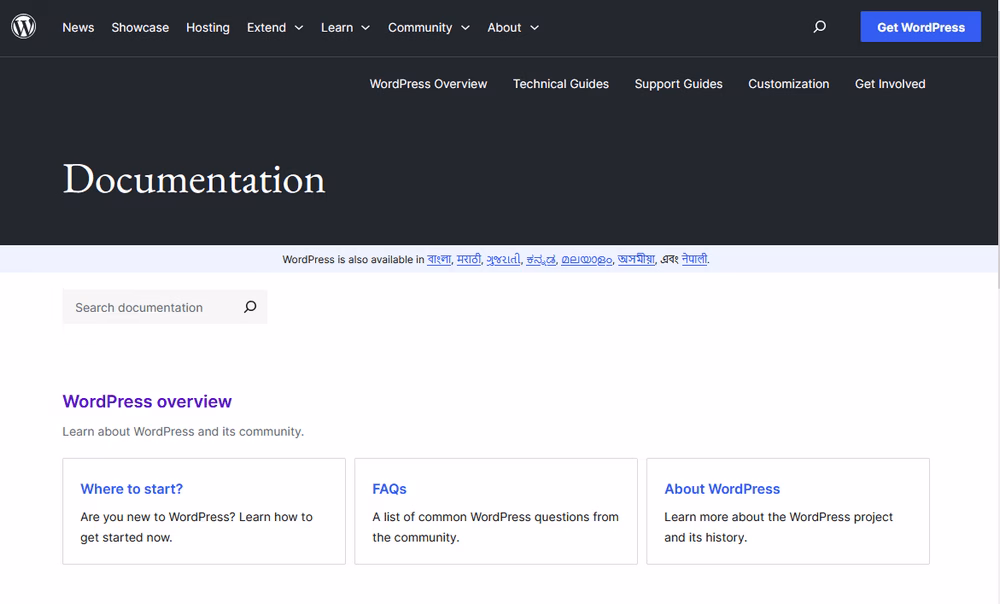Go to Showcase in top navigation
The image size is (1000, 604).
[140, 27]
